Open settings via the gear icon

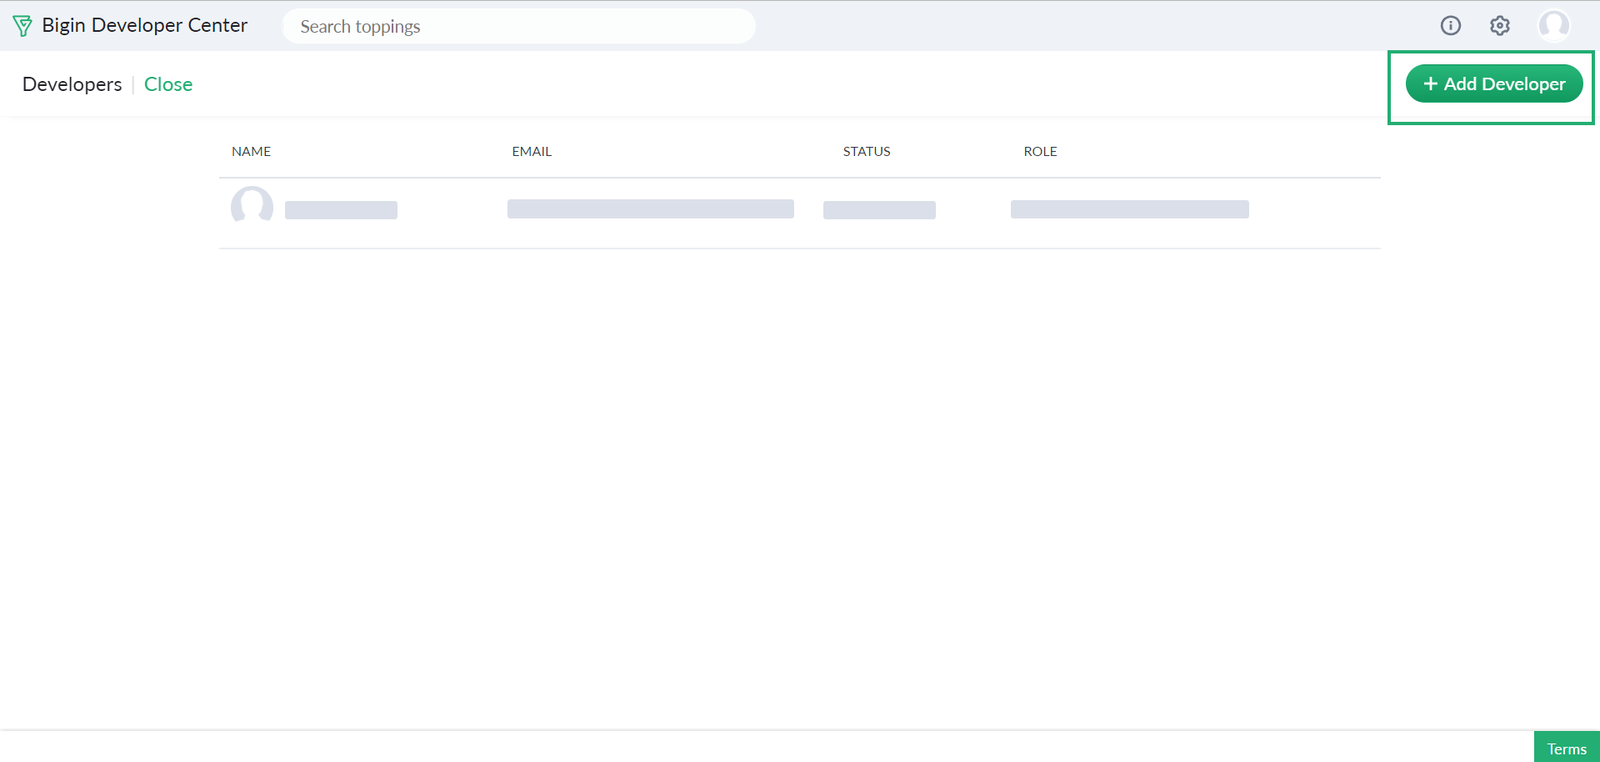(1499, 26)
